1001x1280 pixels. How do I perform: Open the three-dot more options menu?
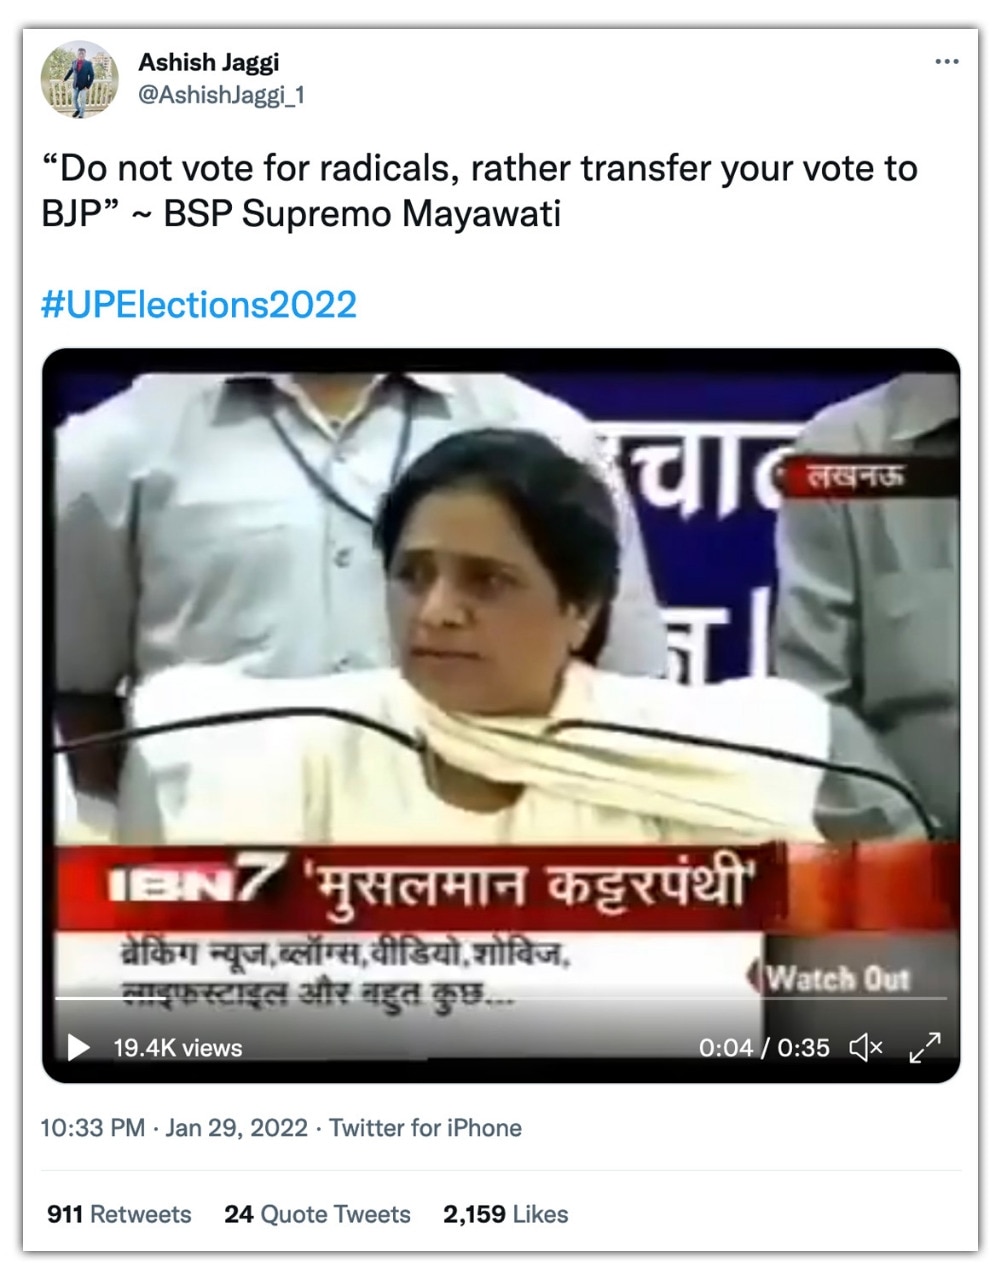946,62
